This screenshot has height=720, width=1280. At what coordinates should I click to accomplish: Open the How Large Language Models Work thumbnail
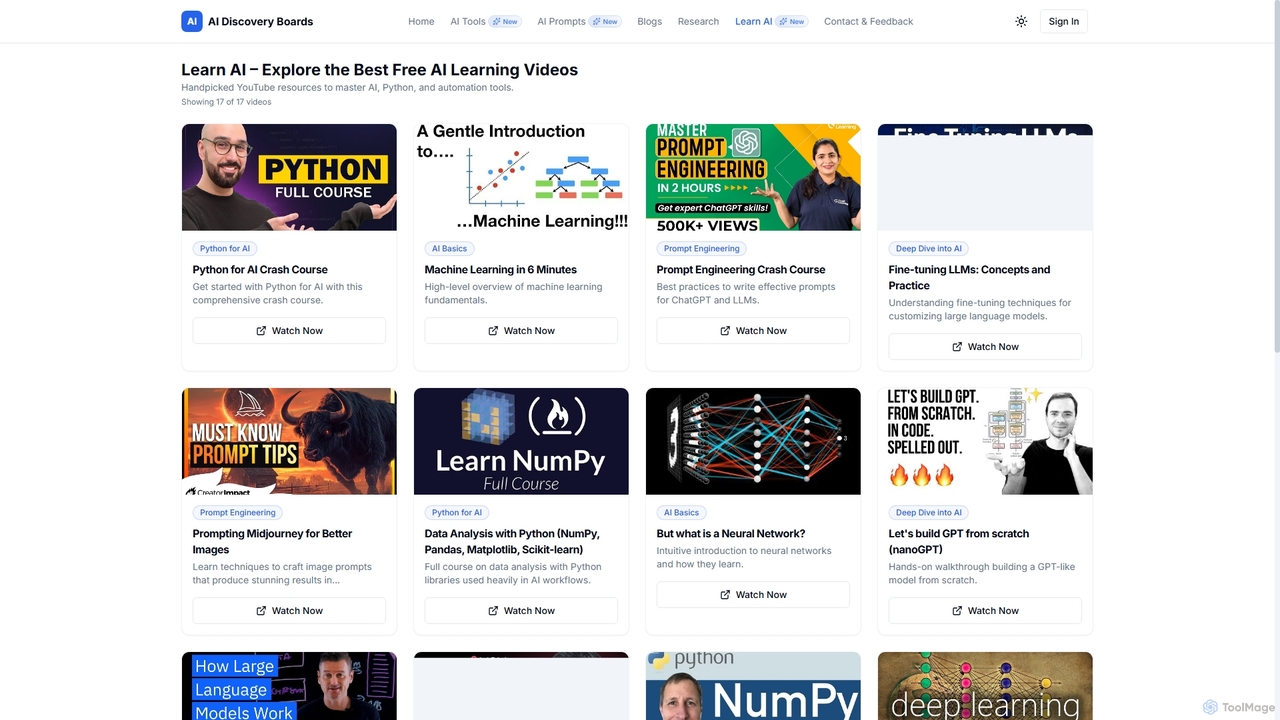(x=289, y=686)
